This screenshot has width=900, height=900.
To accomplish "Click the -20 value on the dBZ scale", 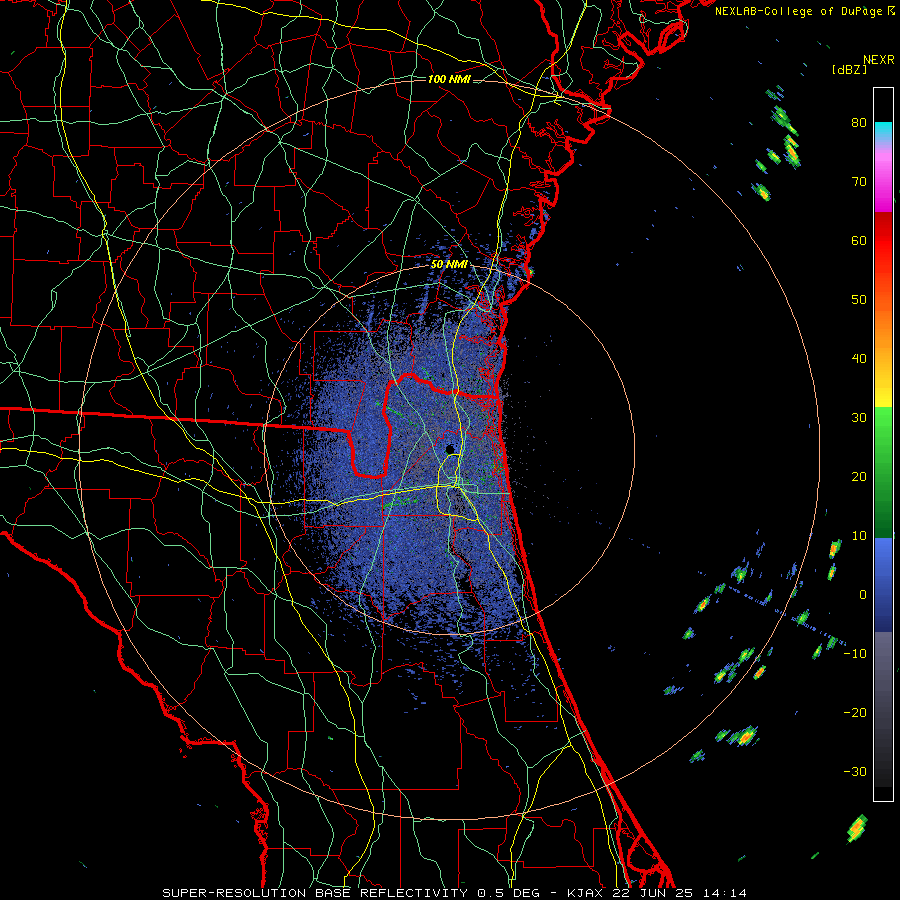I will click(x=855, y=712).
